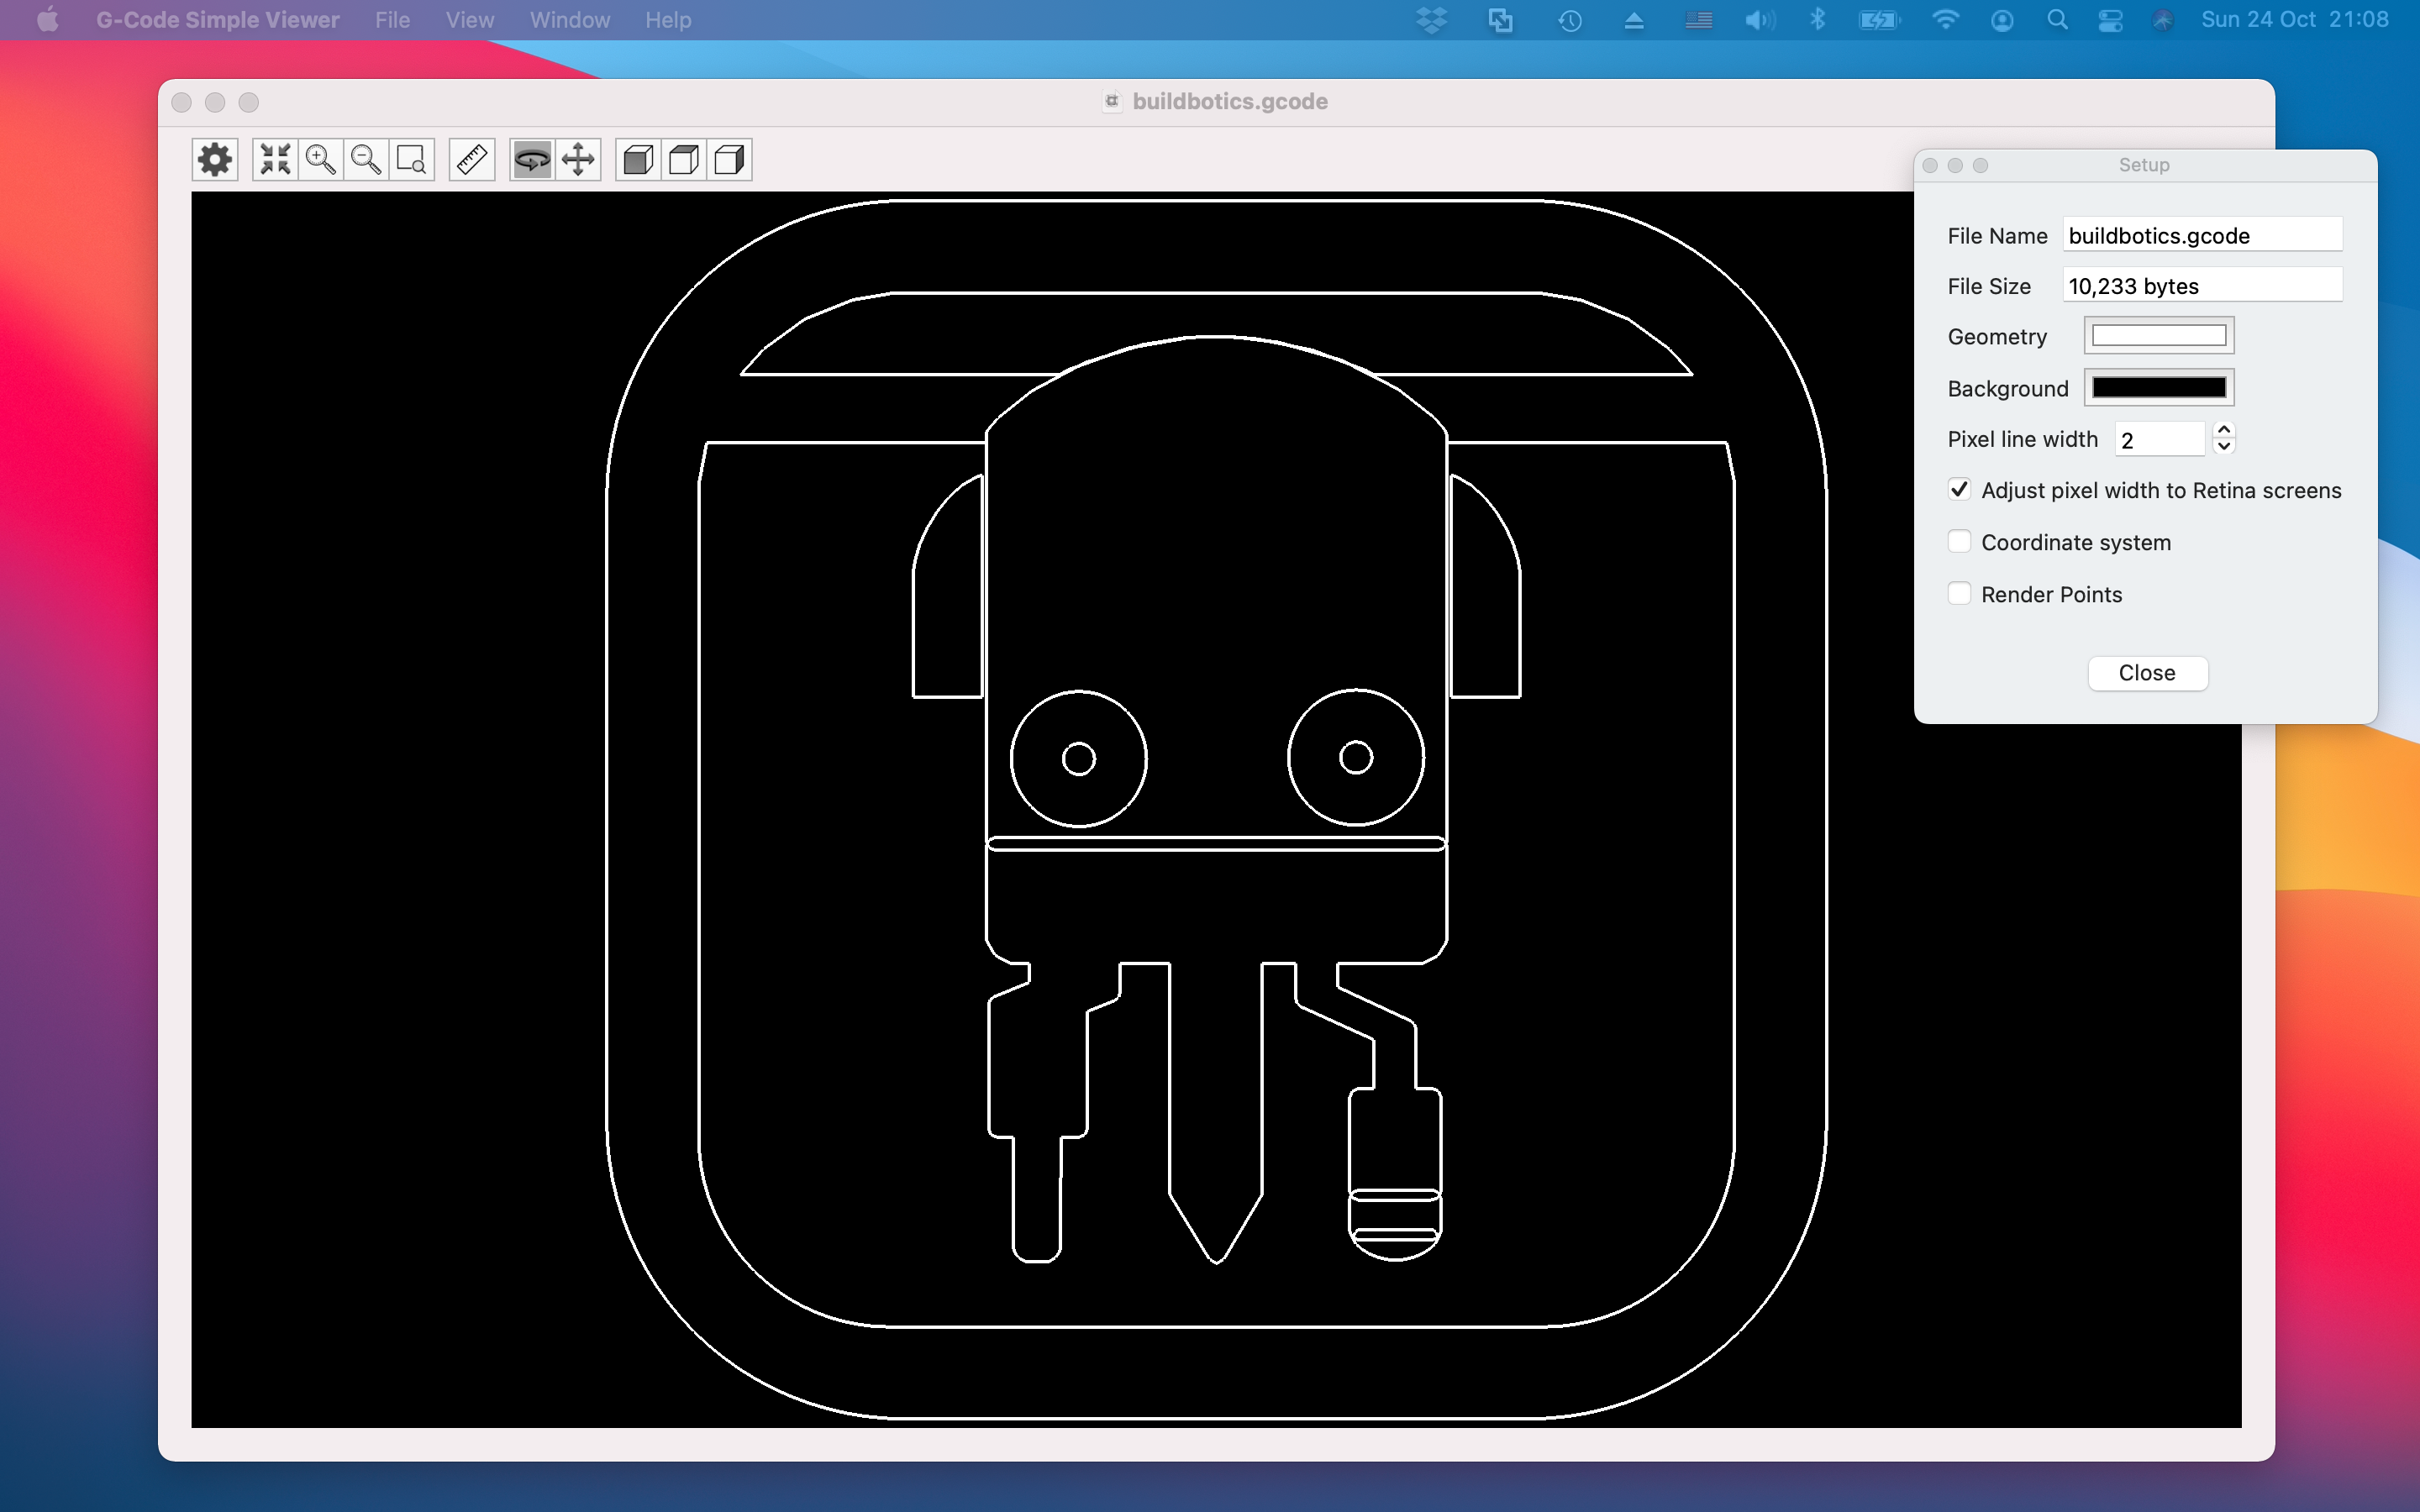Click the zoom in magnifier
Screen dimensions: 2420x1512
coord(321,160)
